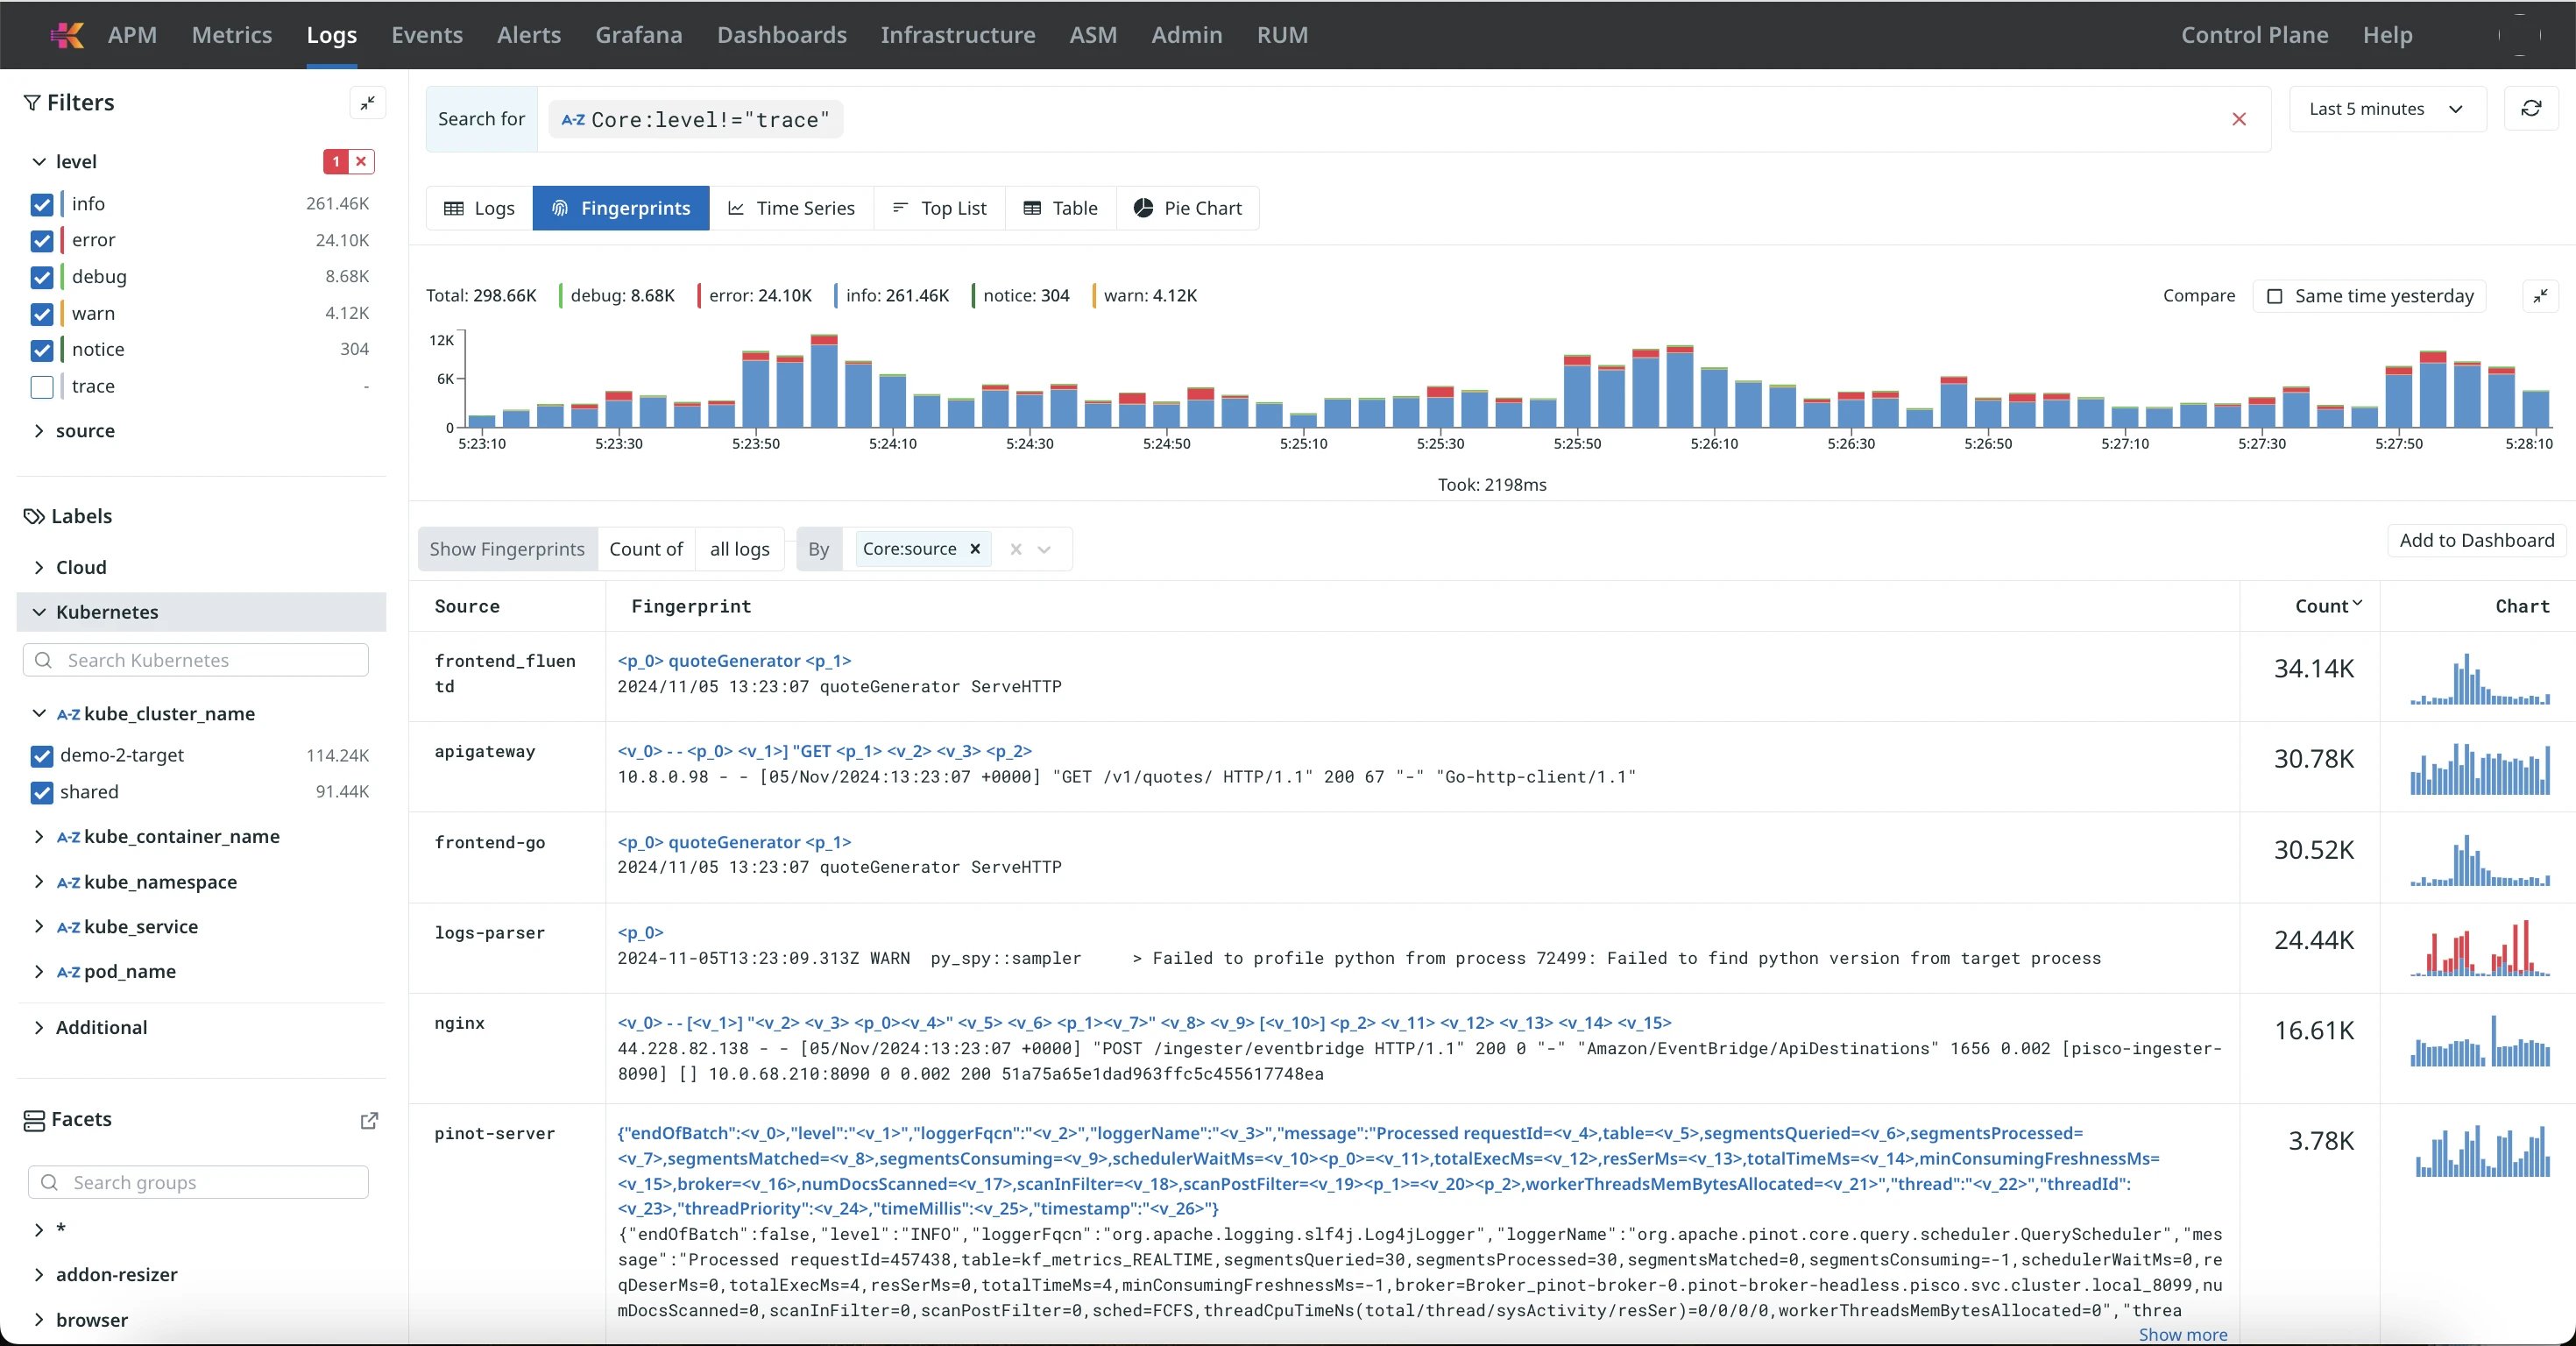Expand the pod_name group
Viewport: 2576px width, 1346px height.
[x=39, y=971]
